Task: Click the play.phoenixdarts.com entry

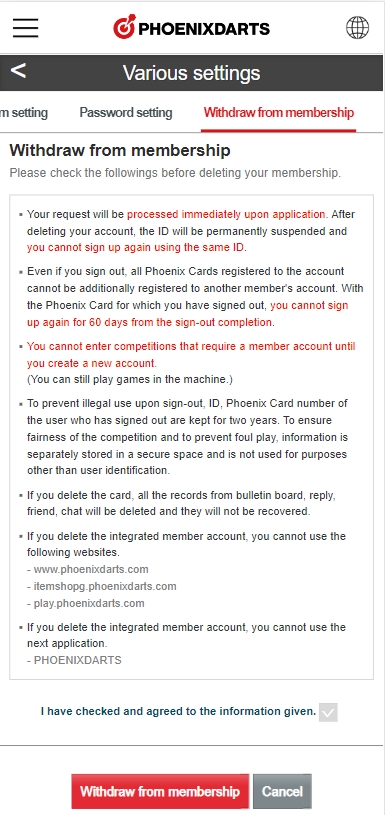Action: [86, 603]
